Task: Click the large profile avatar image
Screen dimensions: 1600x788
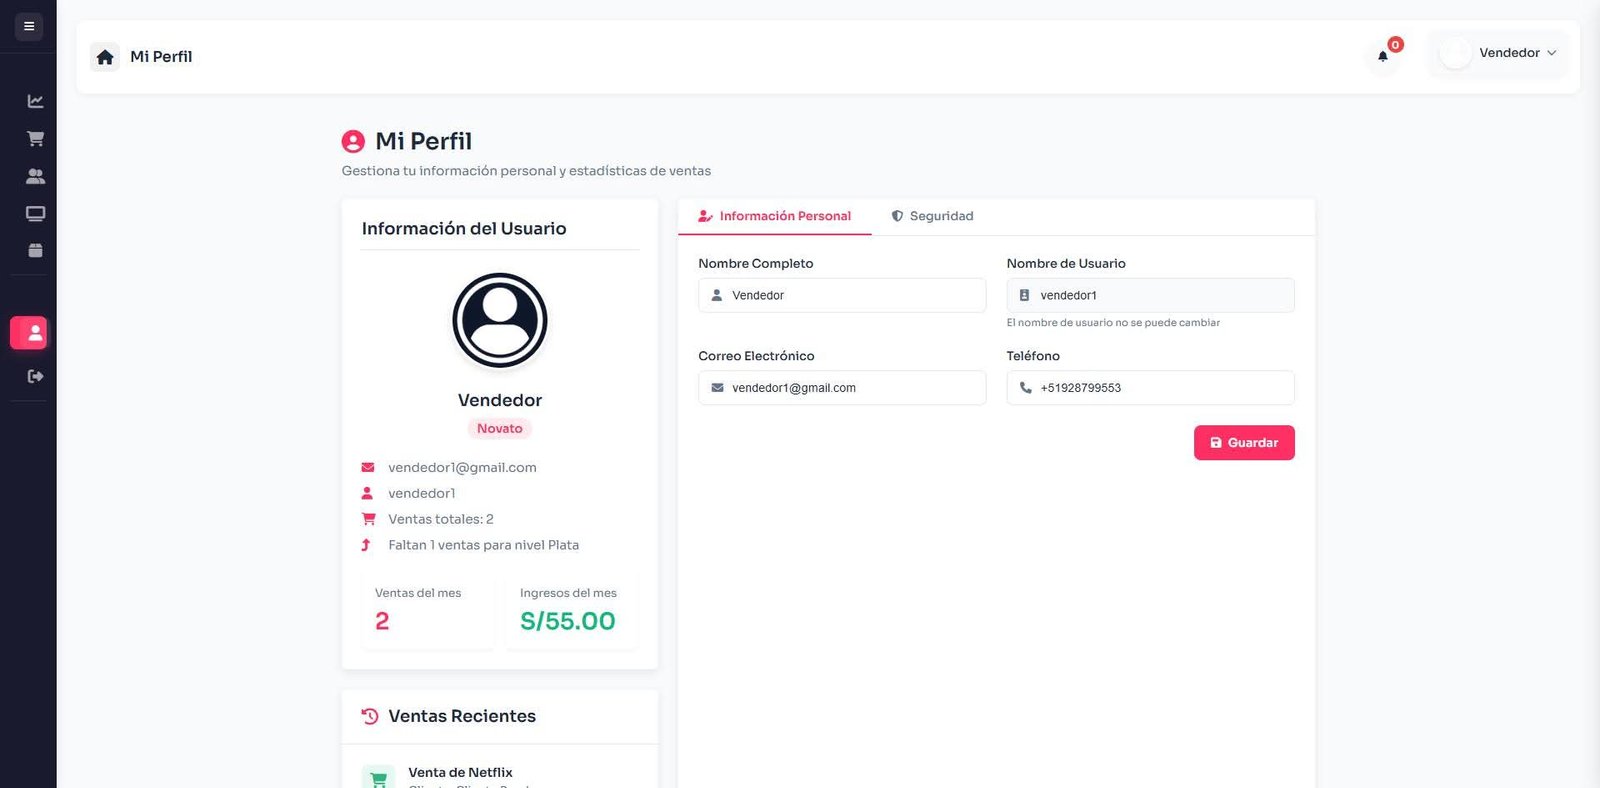Action: pos(500,320)
